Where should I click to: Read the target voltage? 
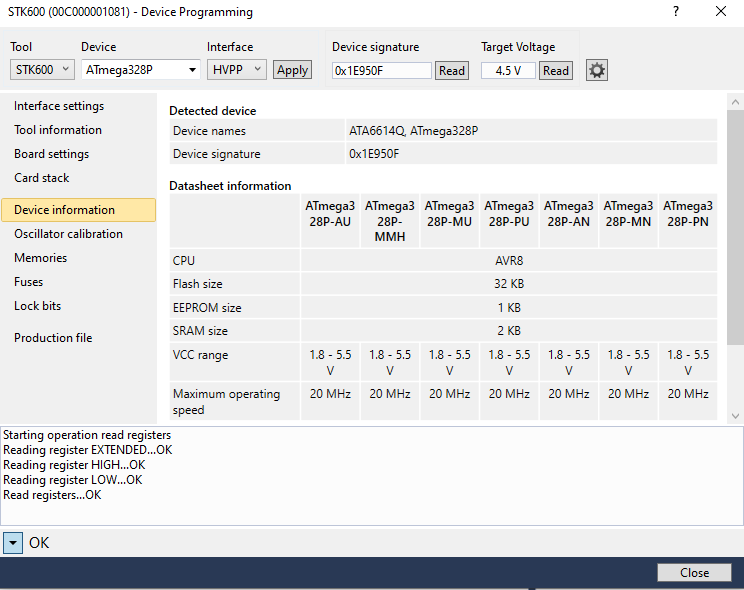556,71
